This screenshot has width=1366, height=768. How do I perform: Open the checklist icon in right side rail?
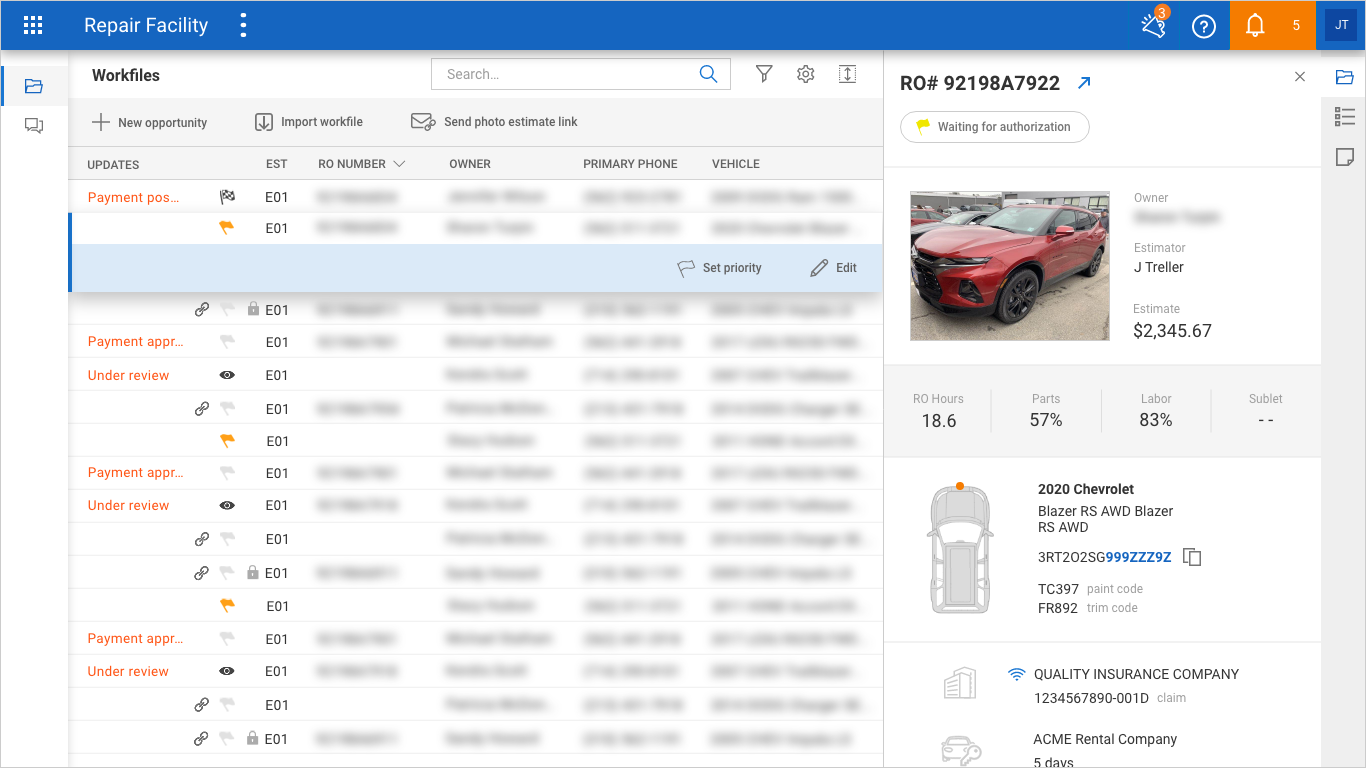pyautogui.click(x=1344, y=117)
